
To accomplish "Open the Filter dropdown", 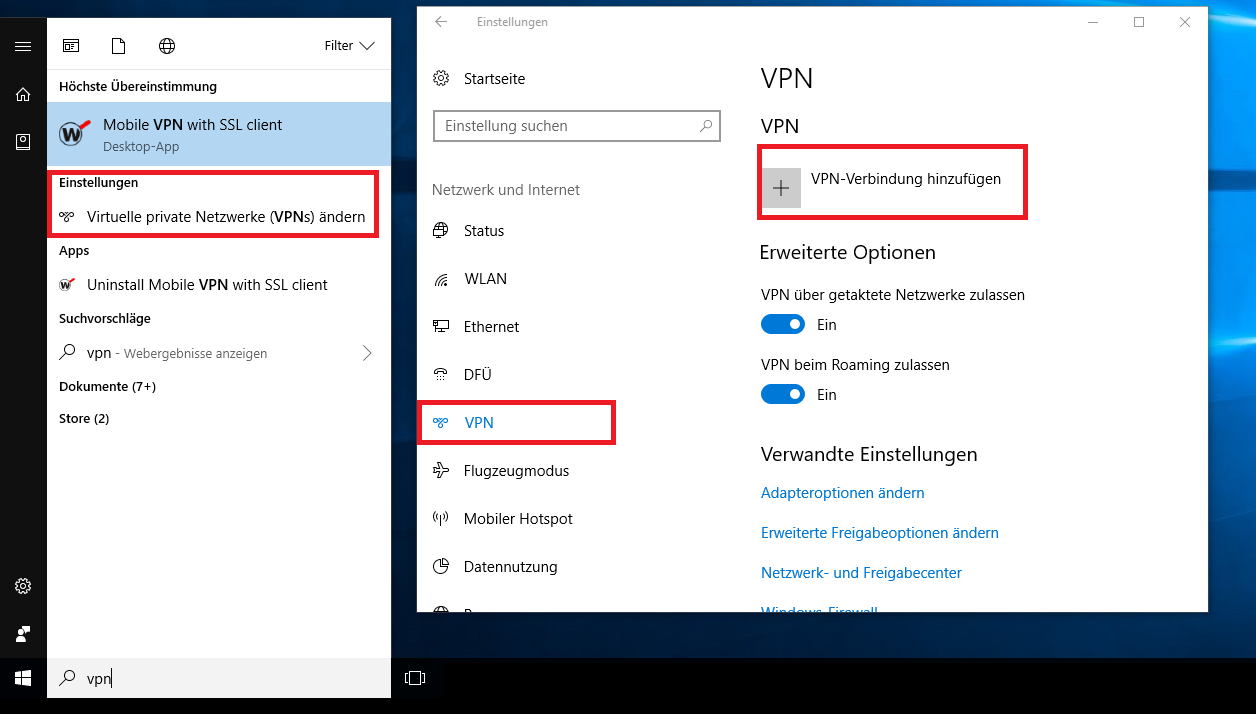I will tap(349, 46).
